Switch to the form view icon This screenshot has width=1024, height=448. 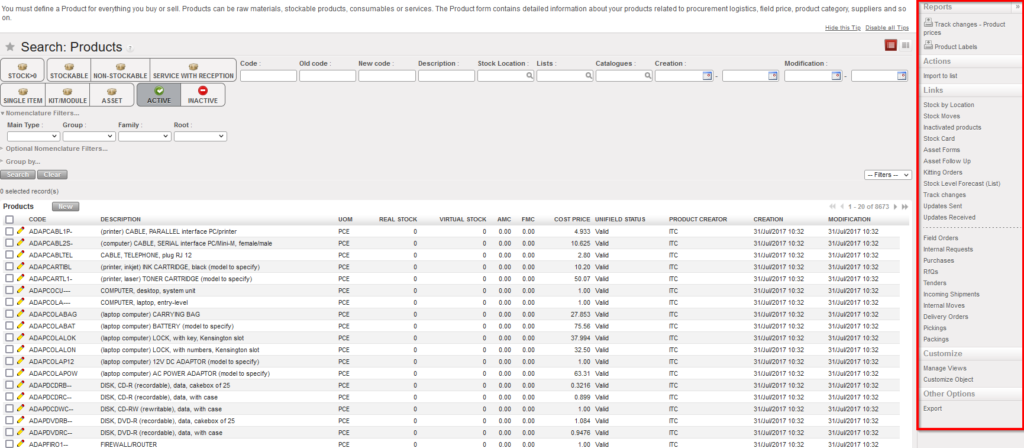[x=906, y=45]
